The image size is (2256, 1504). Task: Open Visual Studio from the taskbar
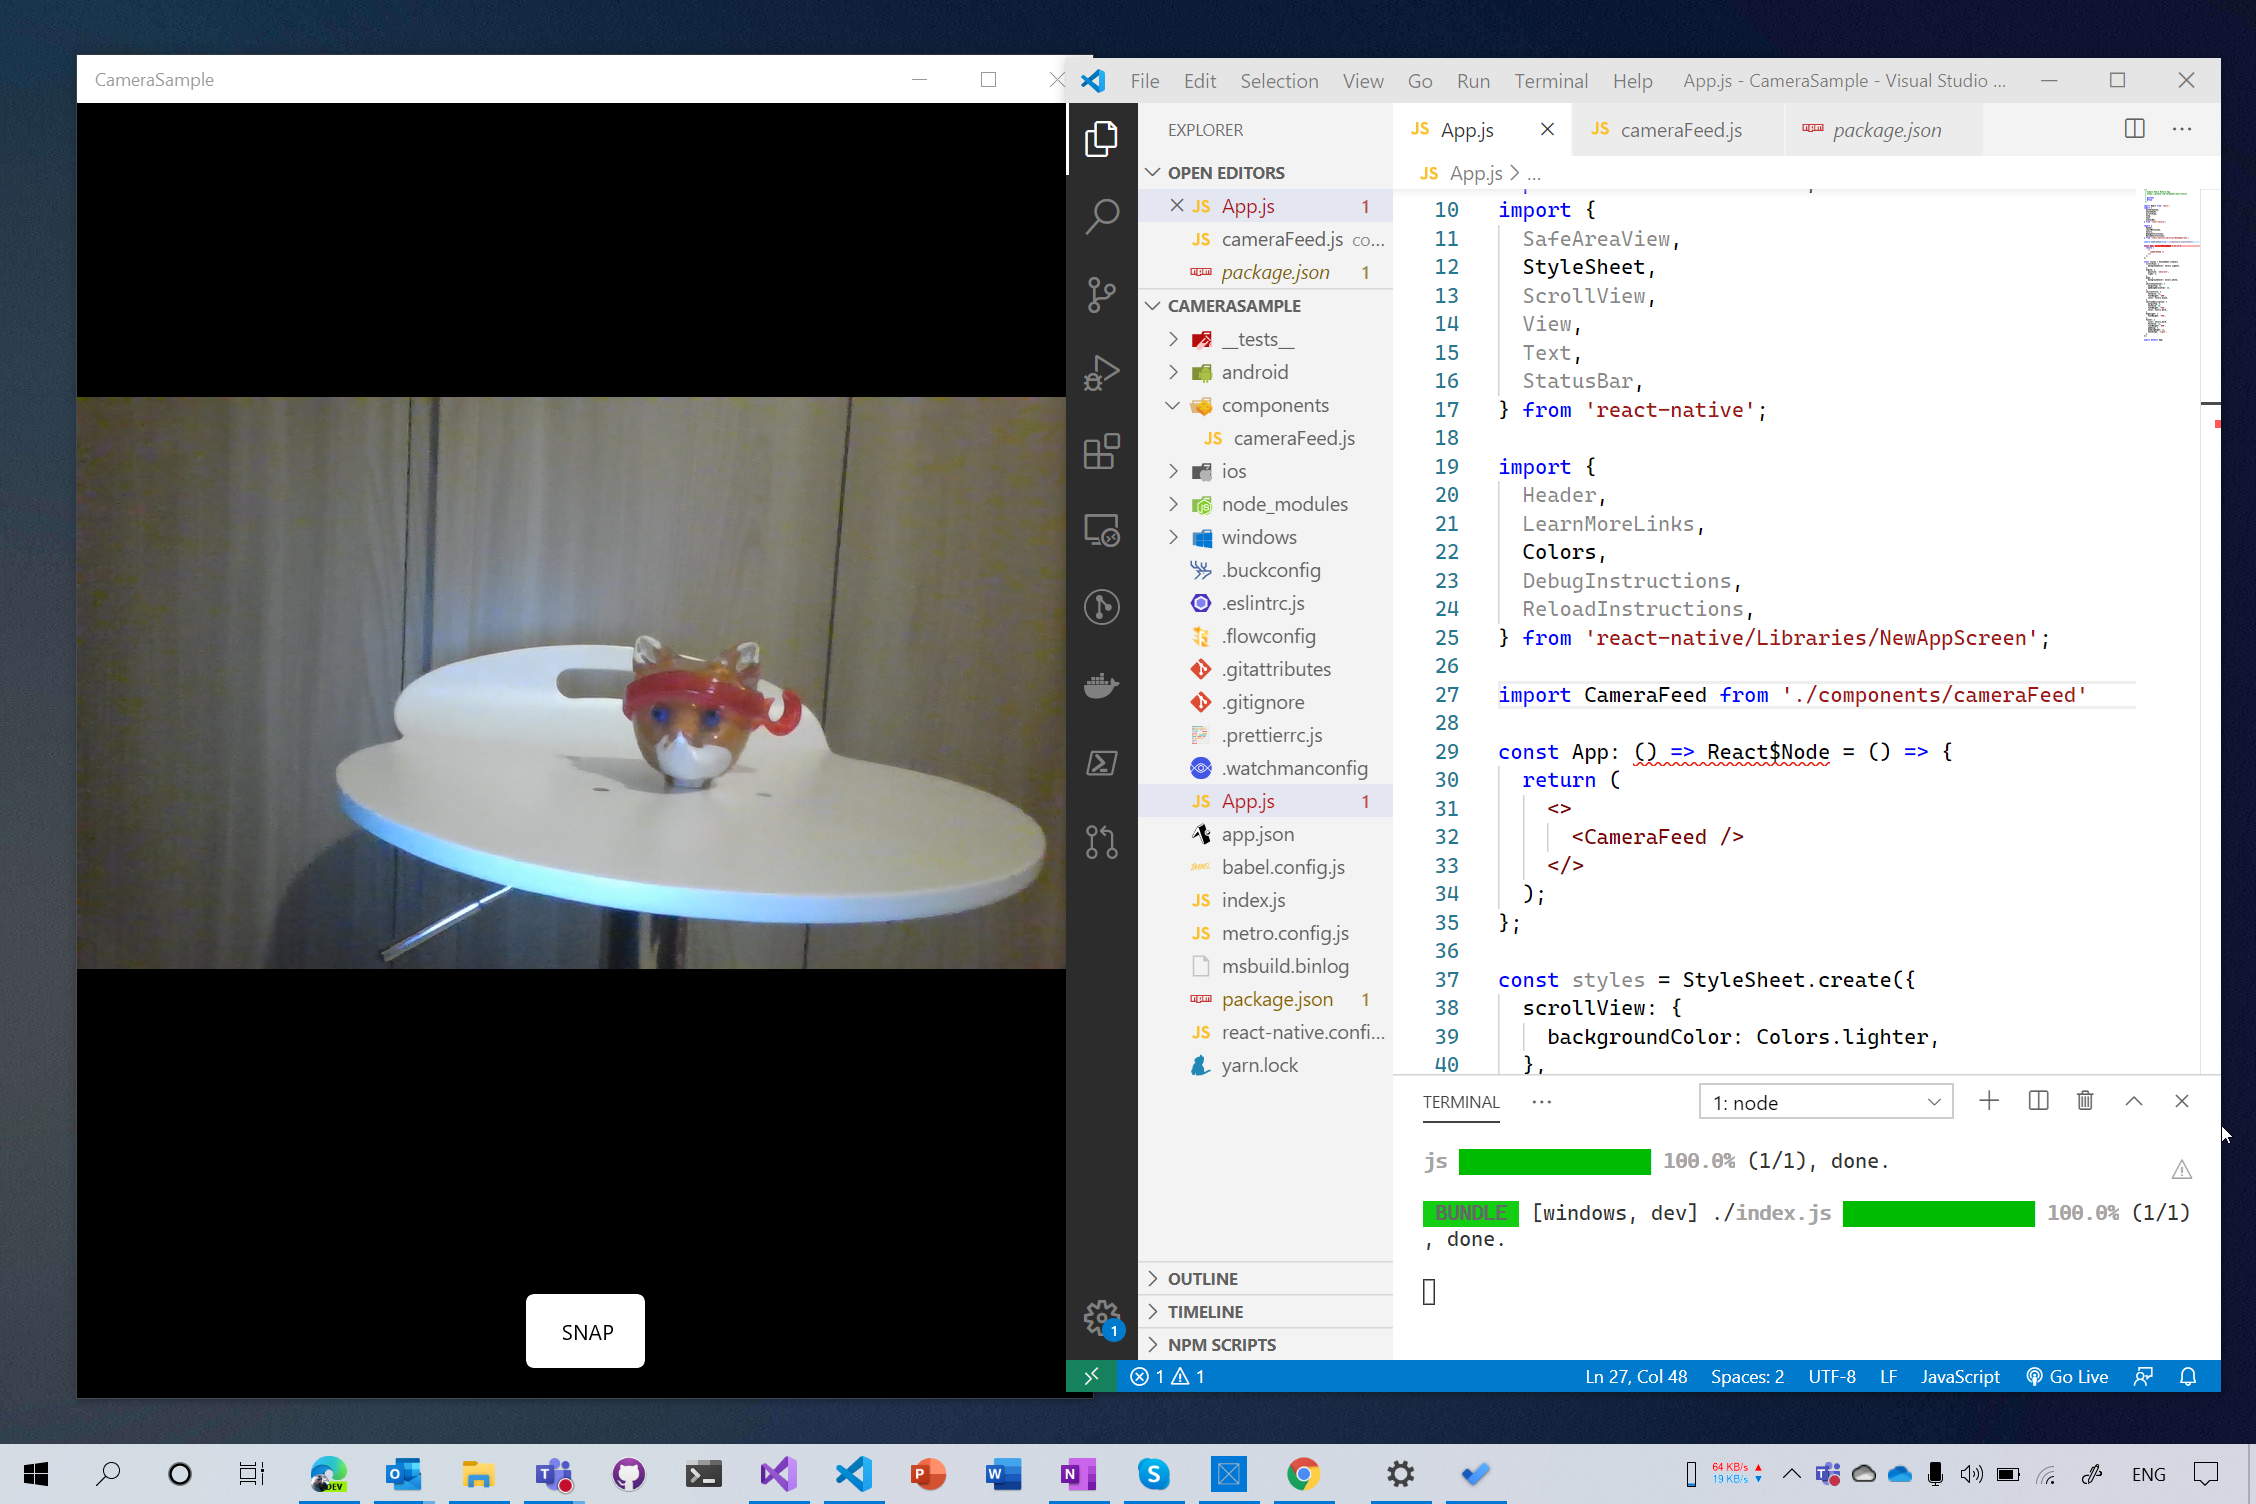click(x=778, y=1473)
